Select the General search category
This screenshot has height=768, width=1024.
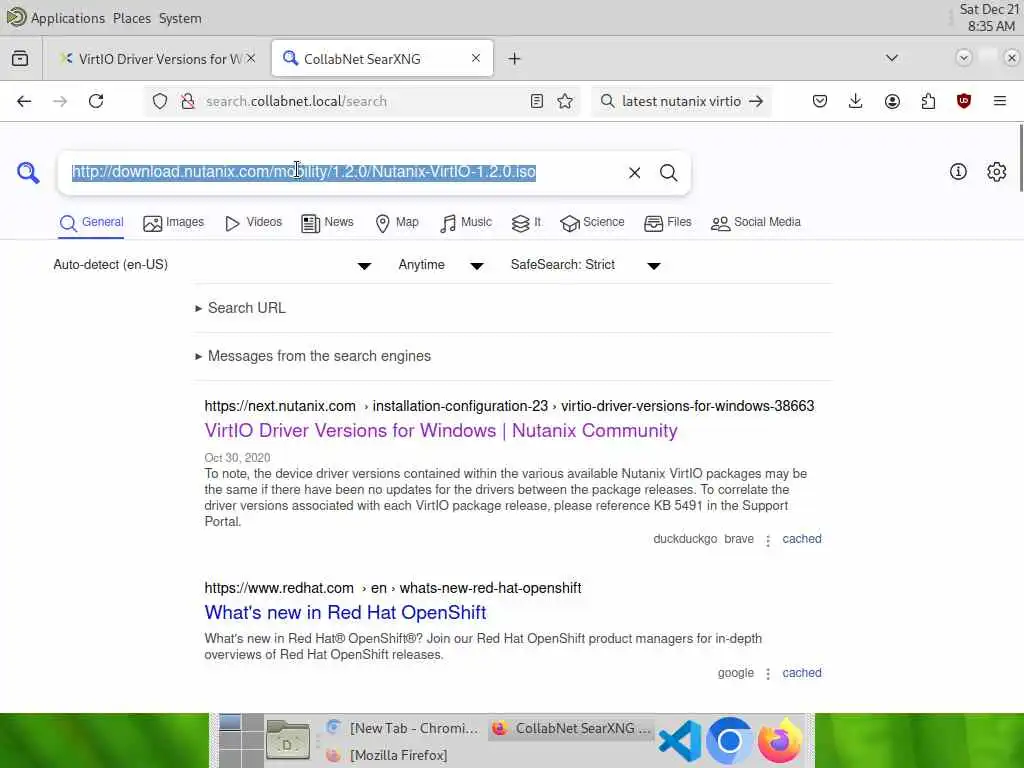[x=91, y=223]
